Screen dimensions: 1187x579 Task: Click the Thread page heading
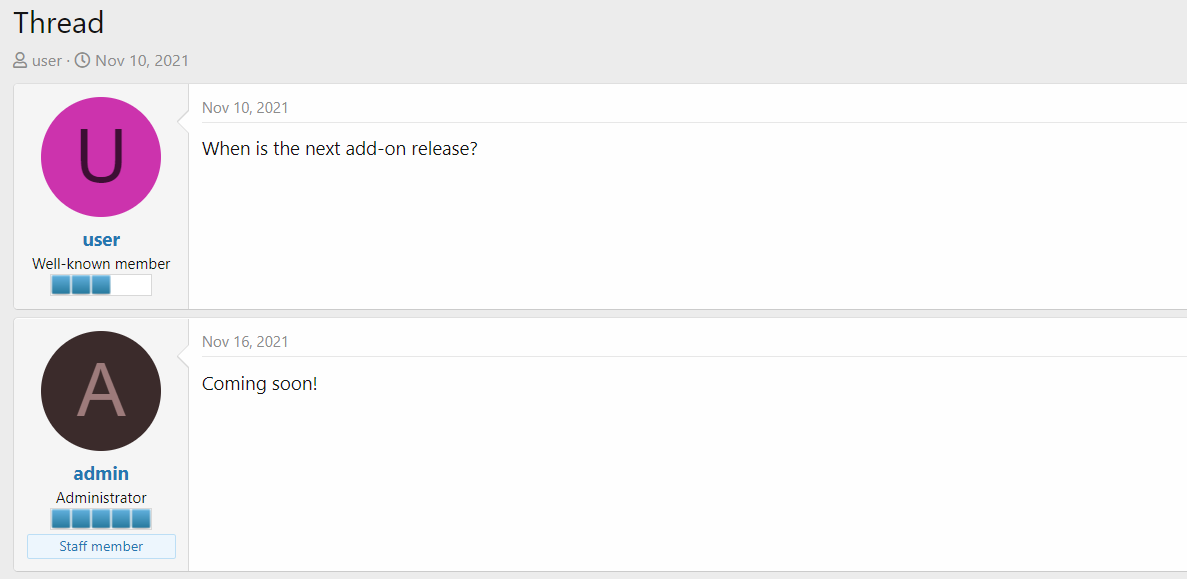59,23
